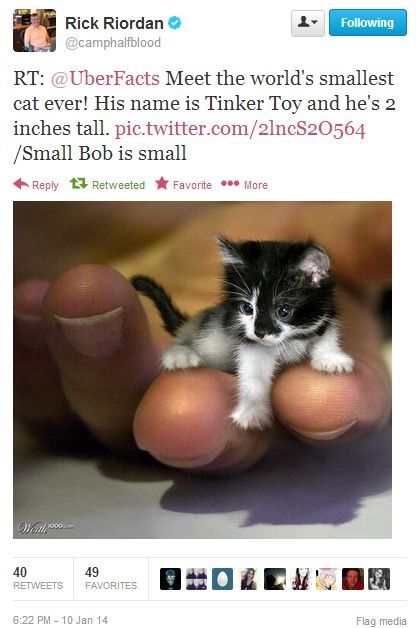Screen dimensions: 416x628
Task: Click the Favorite star icon
Action: point(162,183)
